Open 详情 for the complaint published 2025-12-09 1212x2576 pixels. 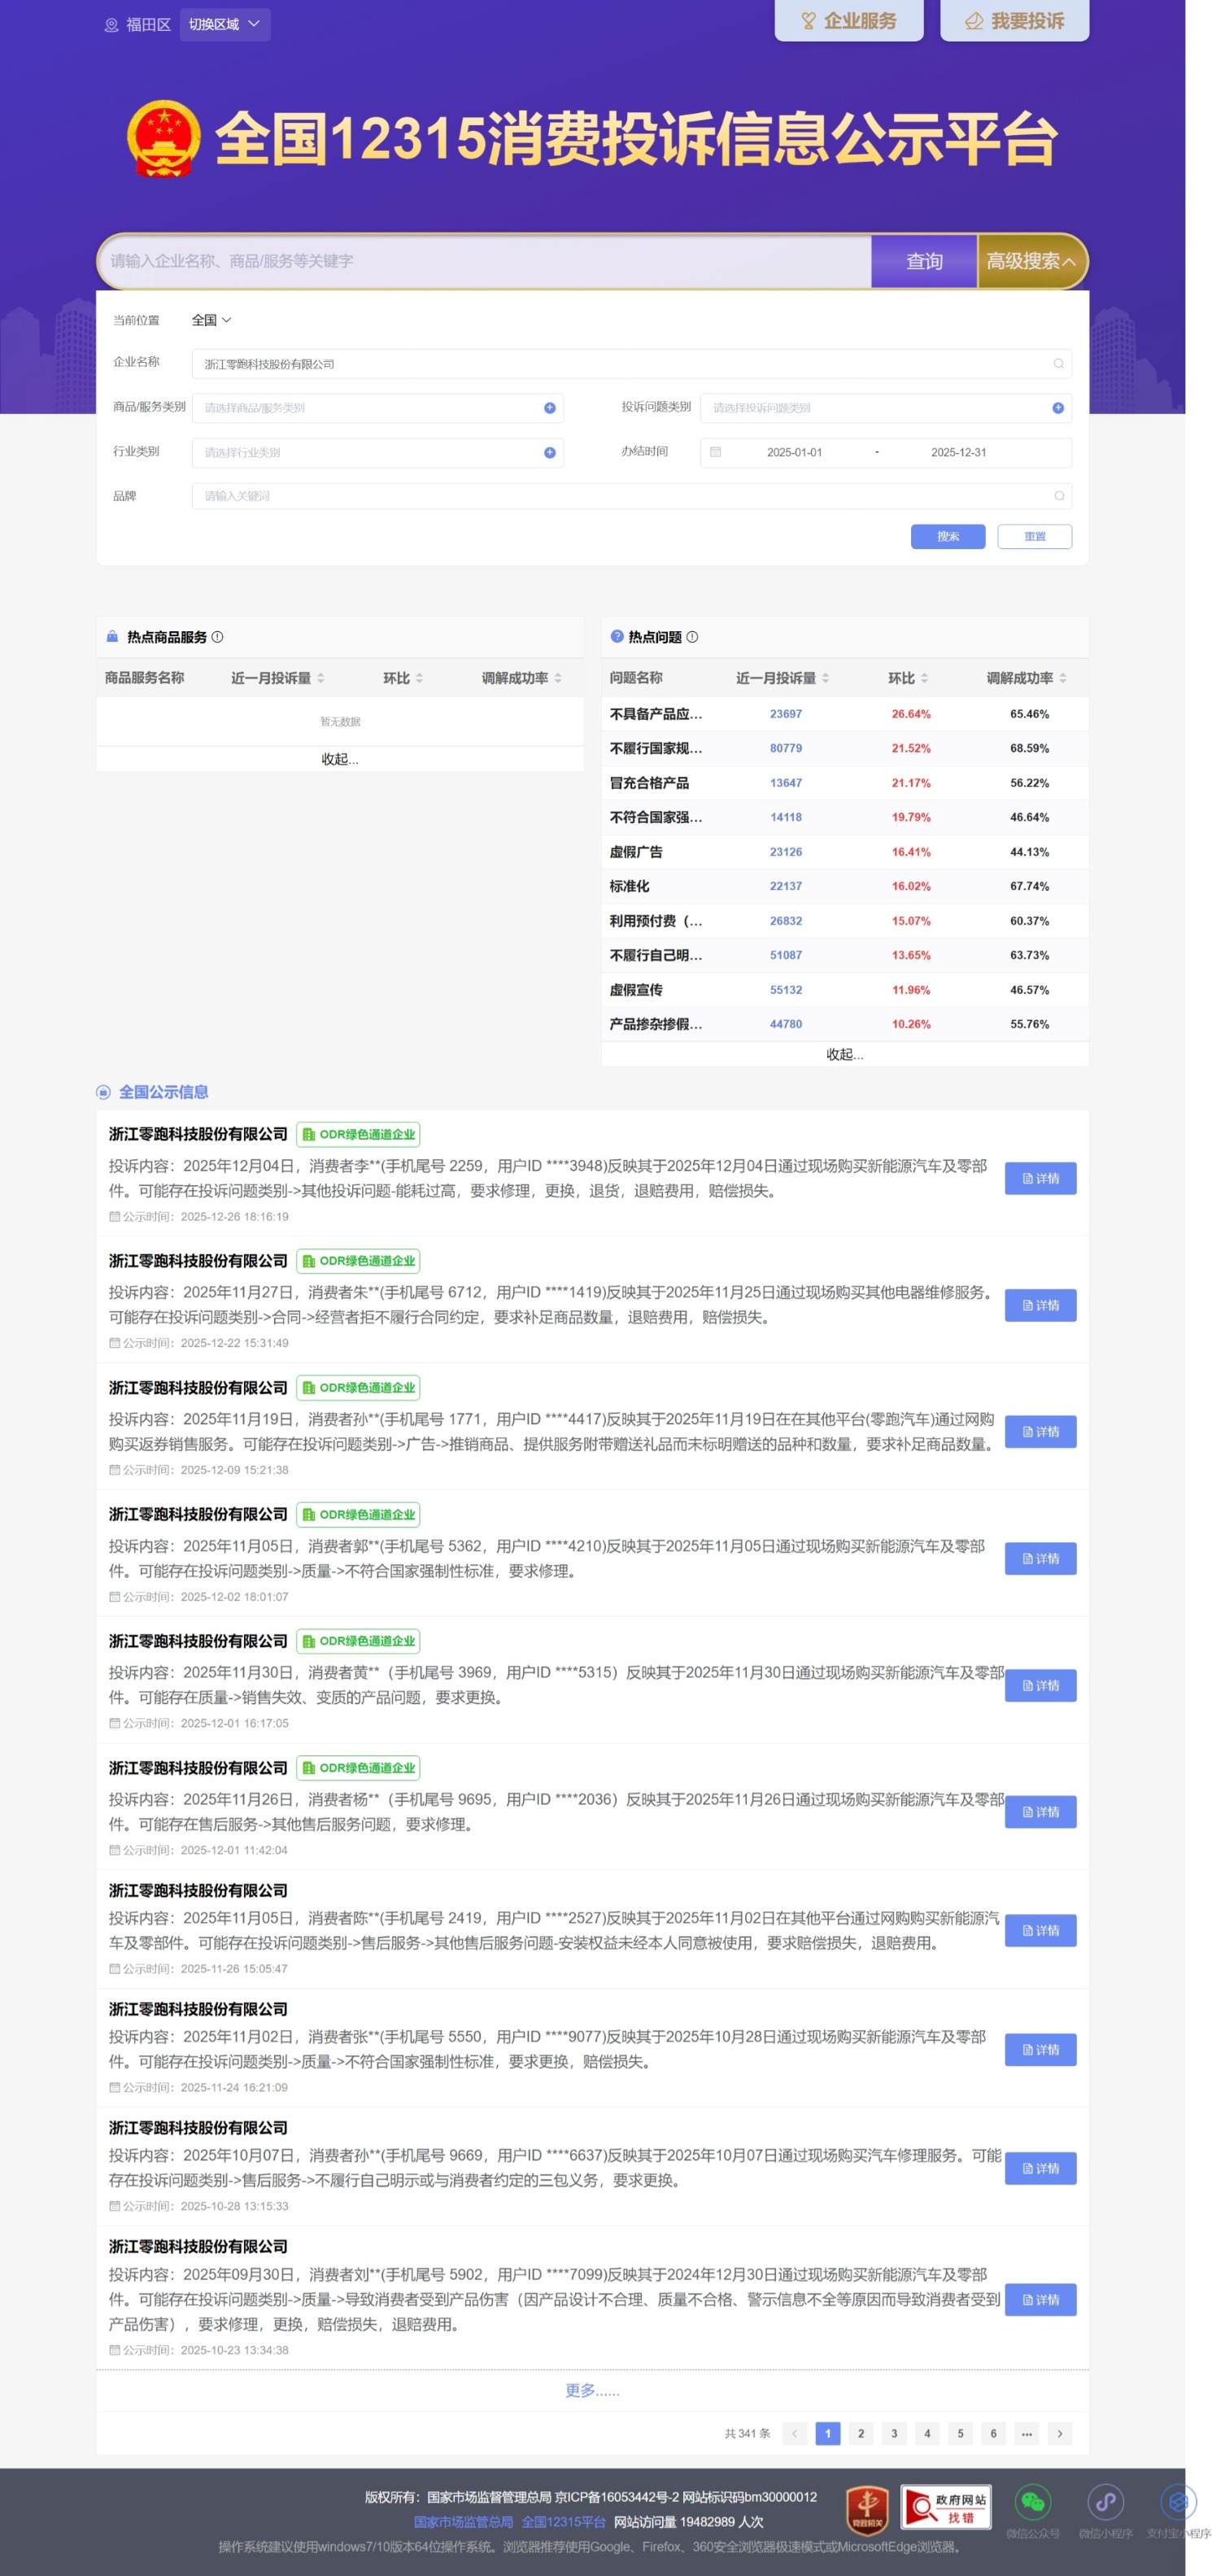click(x=1040, y=1432)
